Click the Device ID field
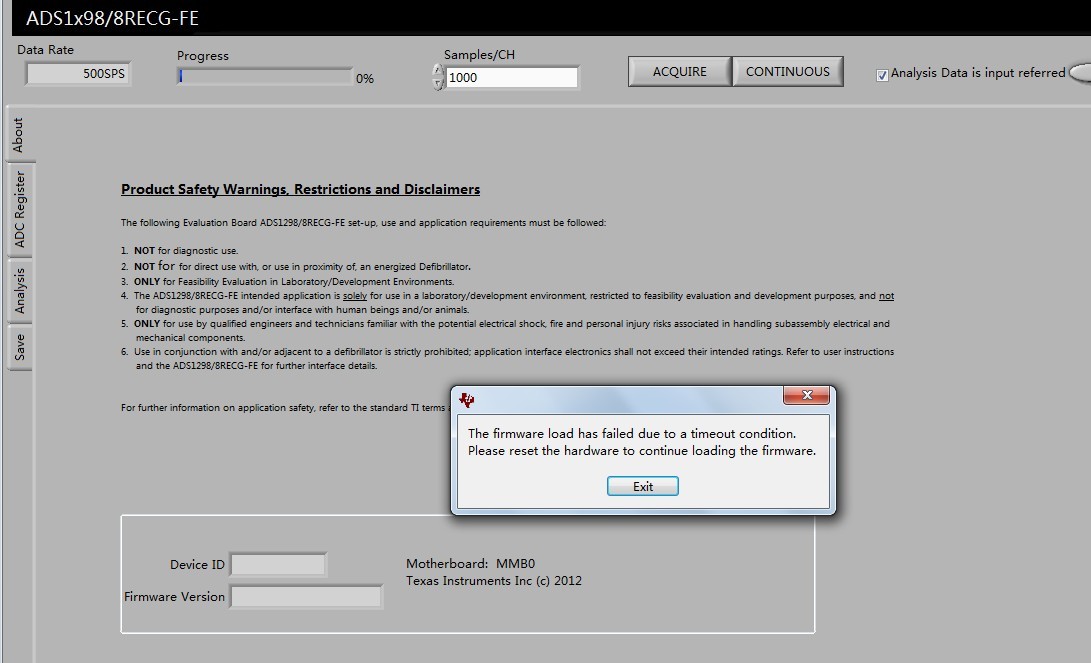 tap(278, 564)
